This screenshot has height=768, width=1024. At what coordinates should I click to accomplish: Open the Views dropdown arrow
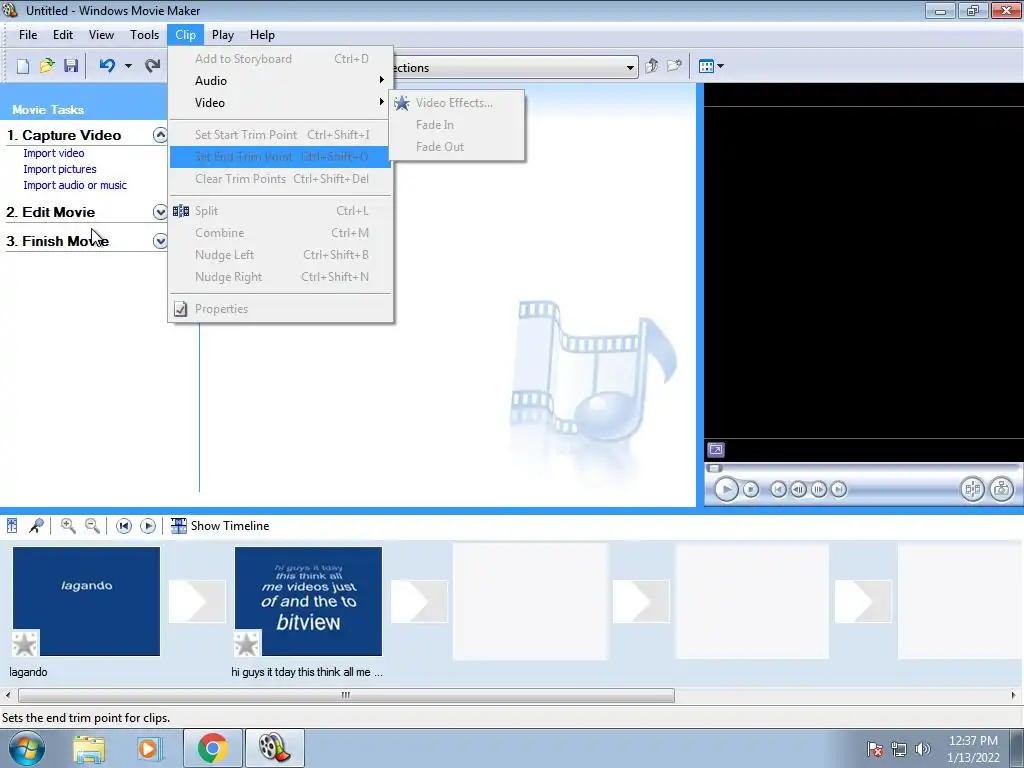pos(720,66)
